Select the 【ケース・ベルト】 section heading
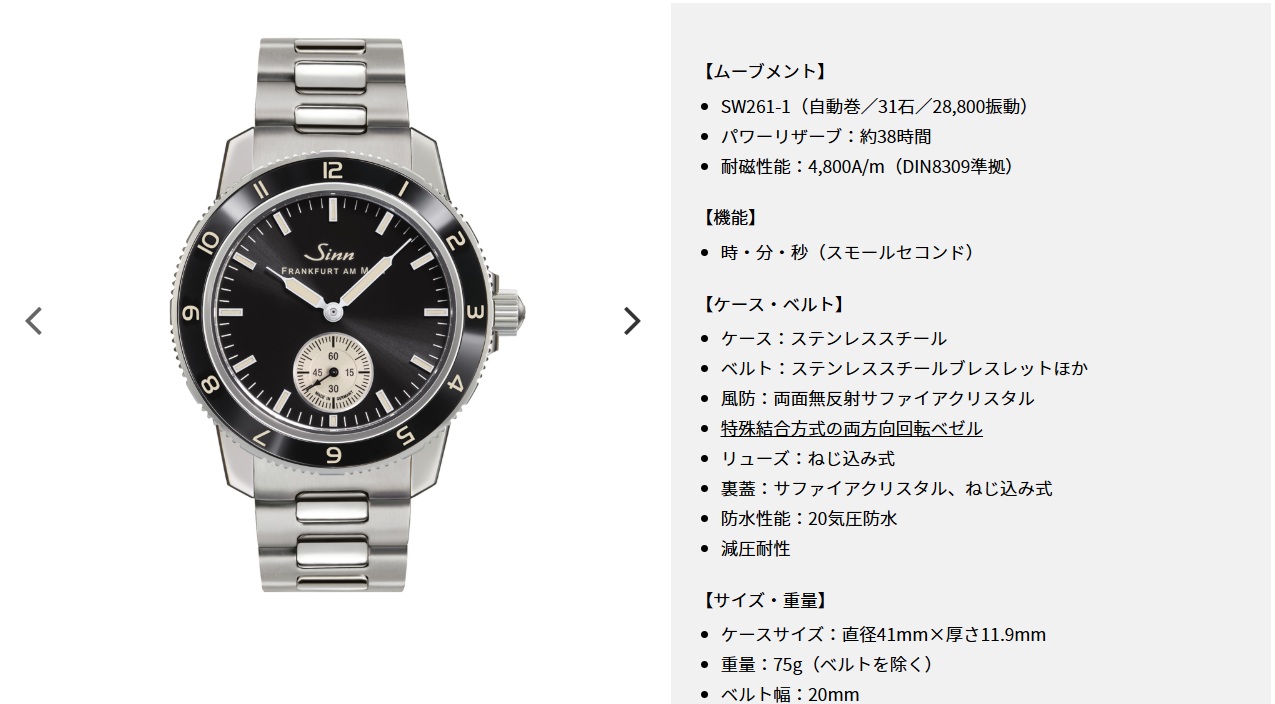Image resolution: width=1275 pixels, height=704 pixels. tap(771, 304)
